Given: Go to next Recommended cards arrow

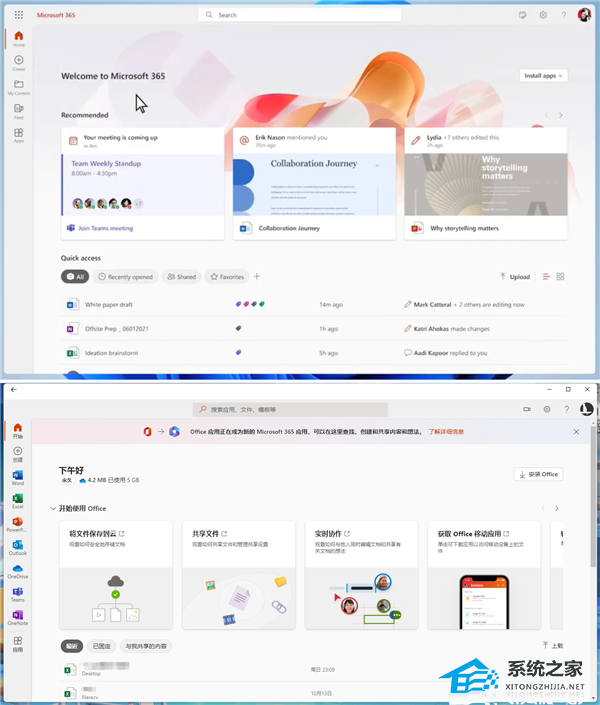Looking at the screenshot, I should pyautogui.click(x=560, y=115).
